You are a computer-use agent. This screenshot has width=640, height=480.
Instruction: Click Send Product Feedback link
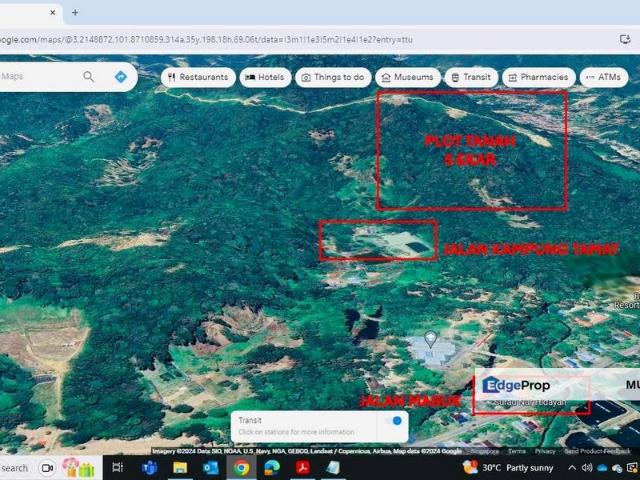tap(597, 451)
